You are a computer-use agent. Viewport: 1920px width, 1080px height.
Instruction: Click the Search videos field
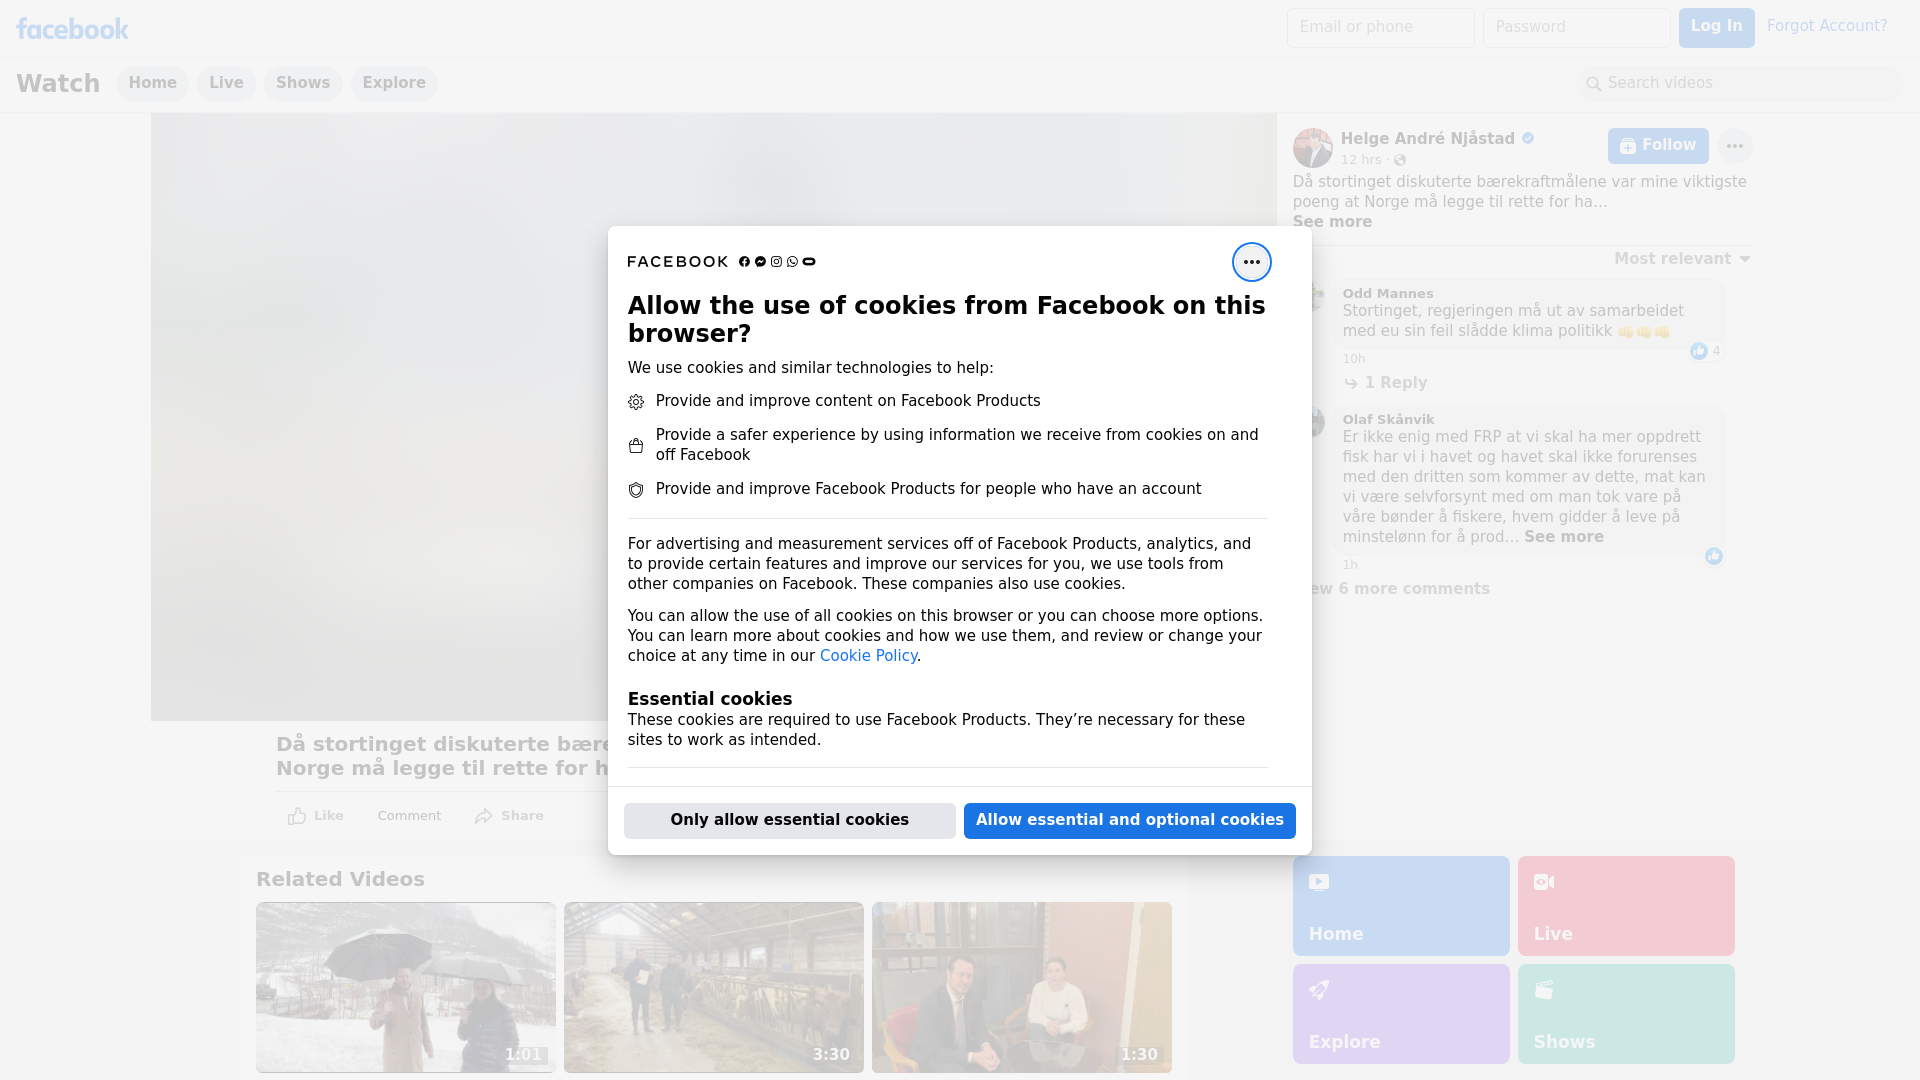[x=1740, y=83]
